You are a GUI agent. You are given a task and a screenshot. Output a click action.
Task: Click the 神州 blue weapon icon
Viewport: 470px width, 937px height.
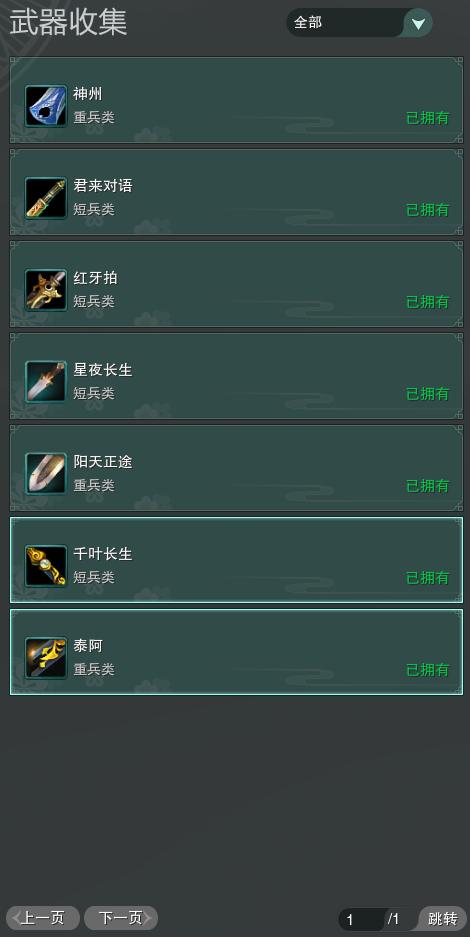pyautogui.click(x=46, y=106)
